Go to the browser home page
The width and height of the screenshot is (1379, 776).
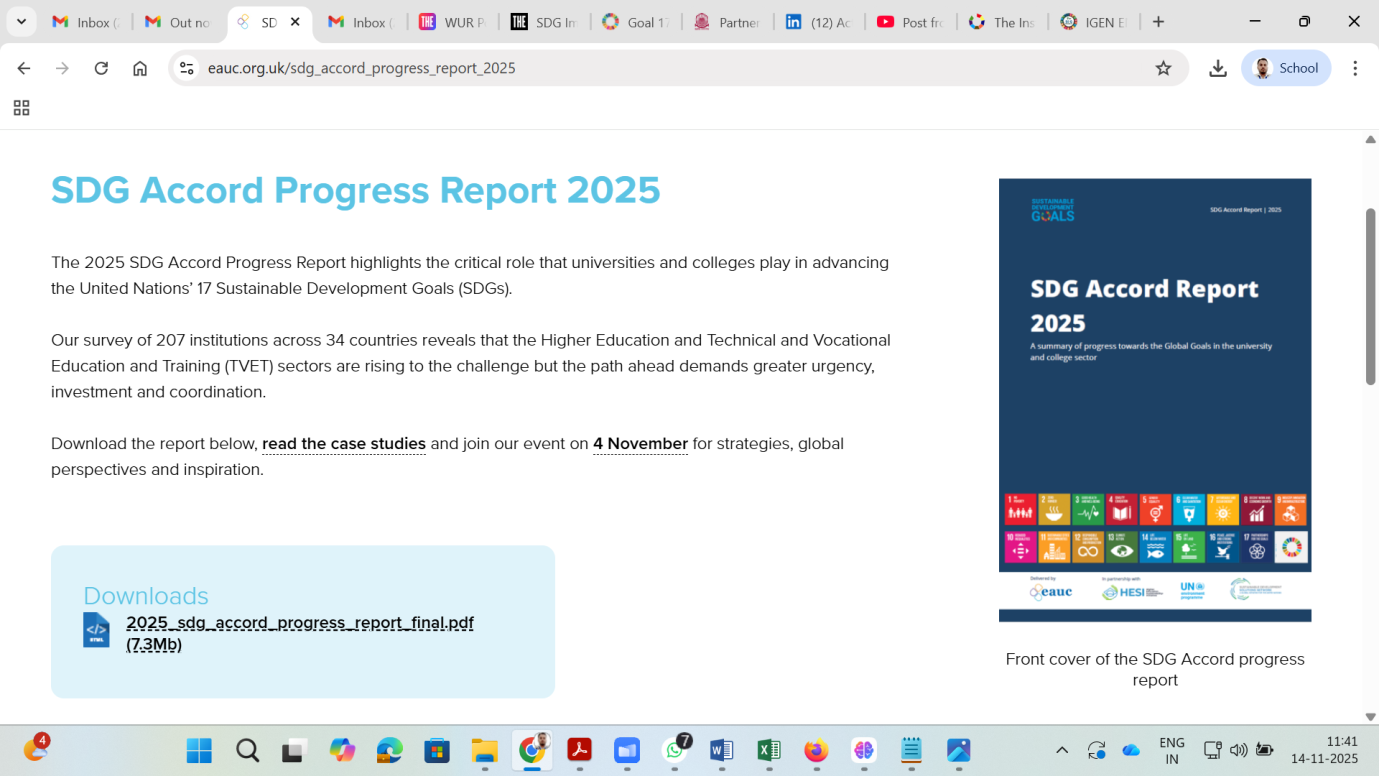[x=140, y=68]
